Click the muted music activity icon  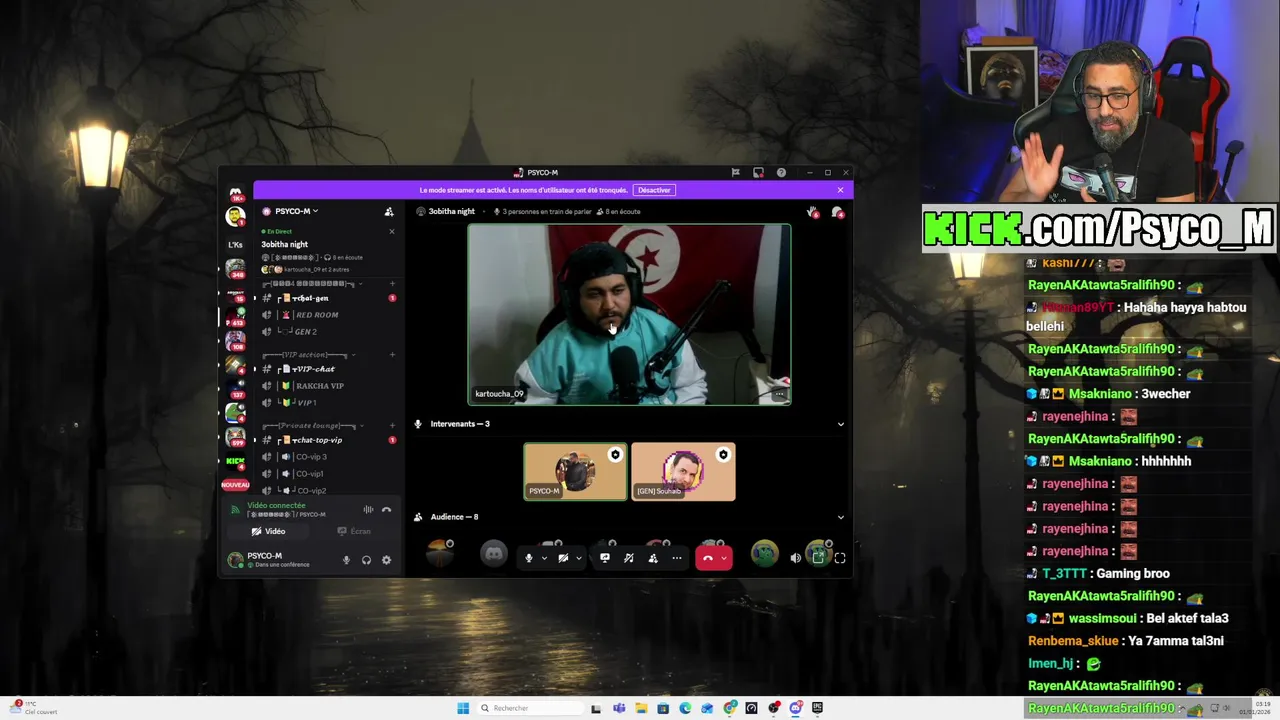click(629, 558)
